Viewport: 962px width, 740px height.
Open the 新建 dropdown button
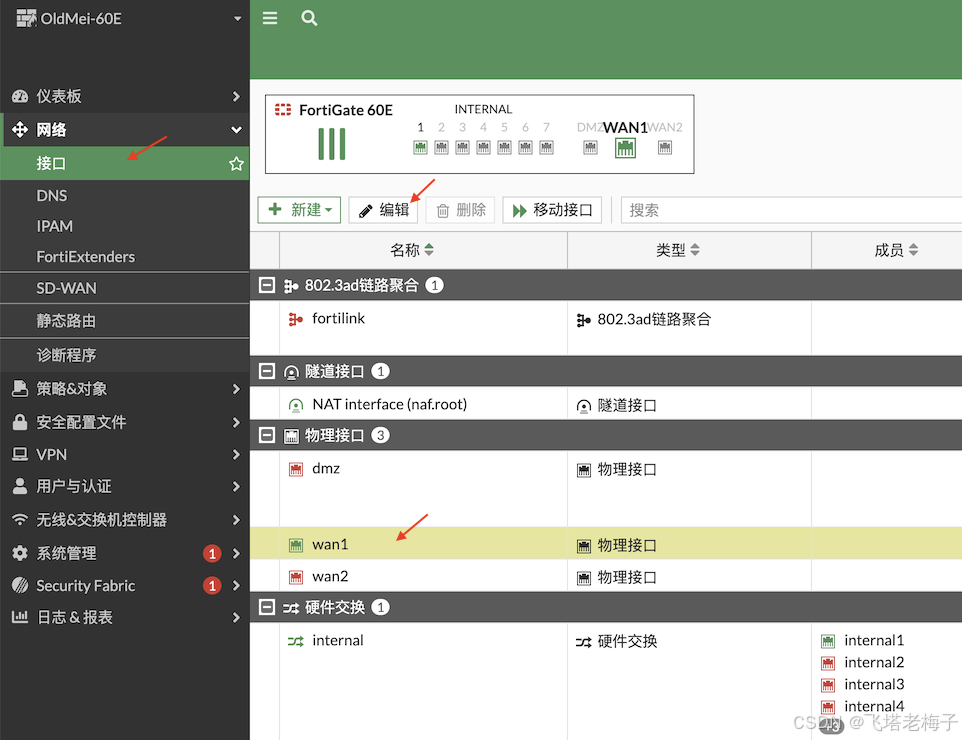[x=299, y=210]
